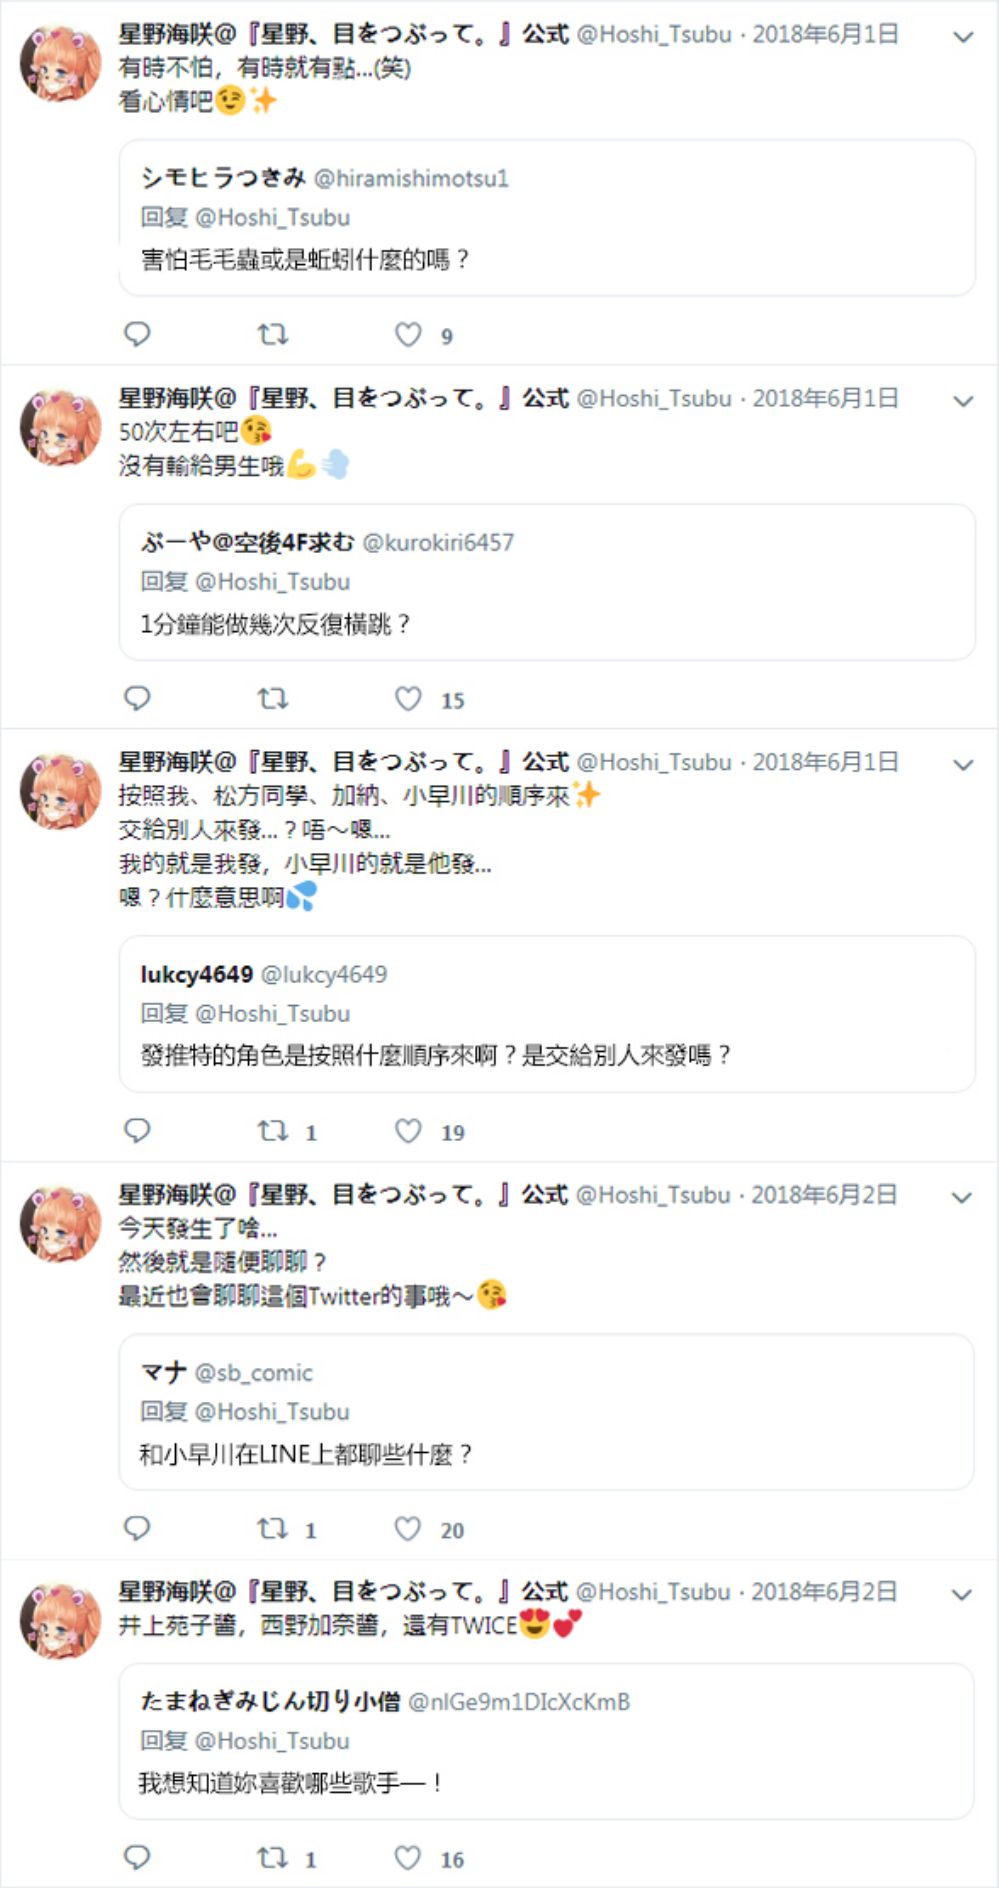The height and width of the screenshot is (1888, 999).
Task: Like the tweet mentioning TWICE
Action: tap(408, 1857)
